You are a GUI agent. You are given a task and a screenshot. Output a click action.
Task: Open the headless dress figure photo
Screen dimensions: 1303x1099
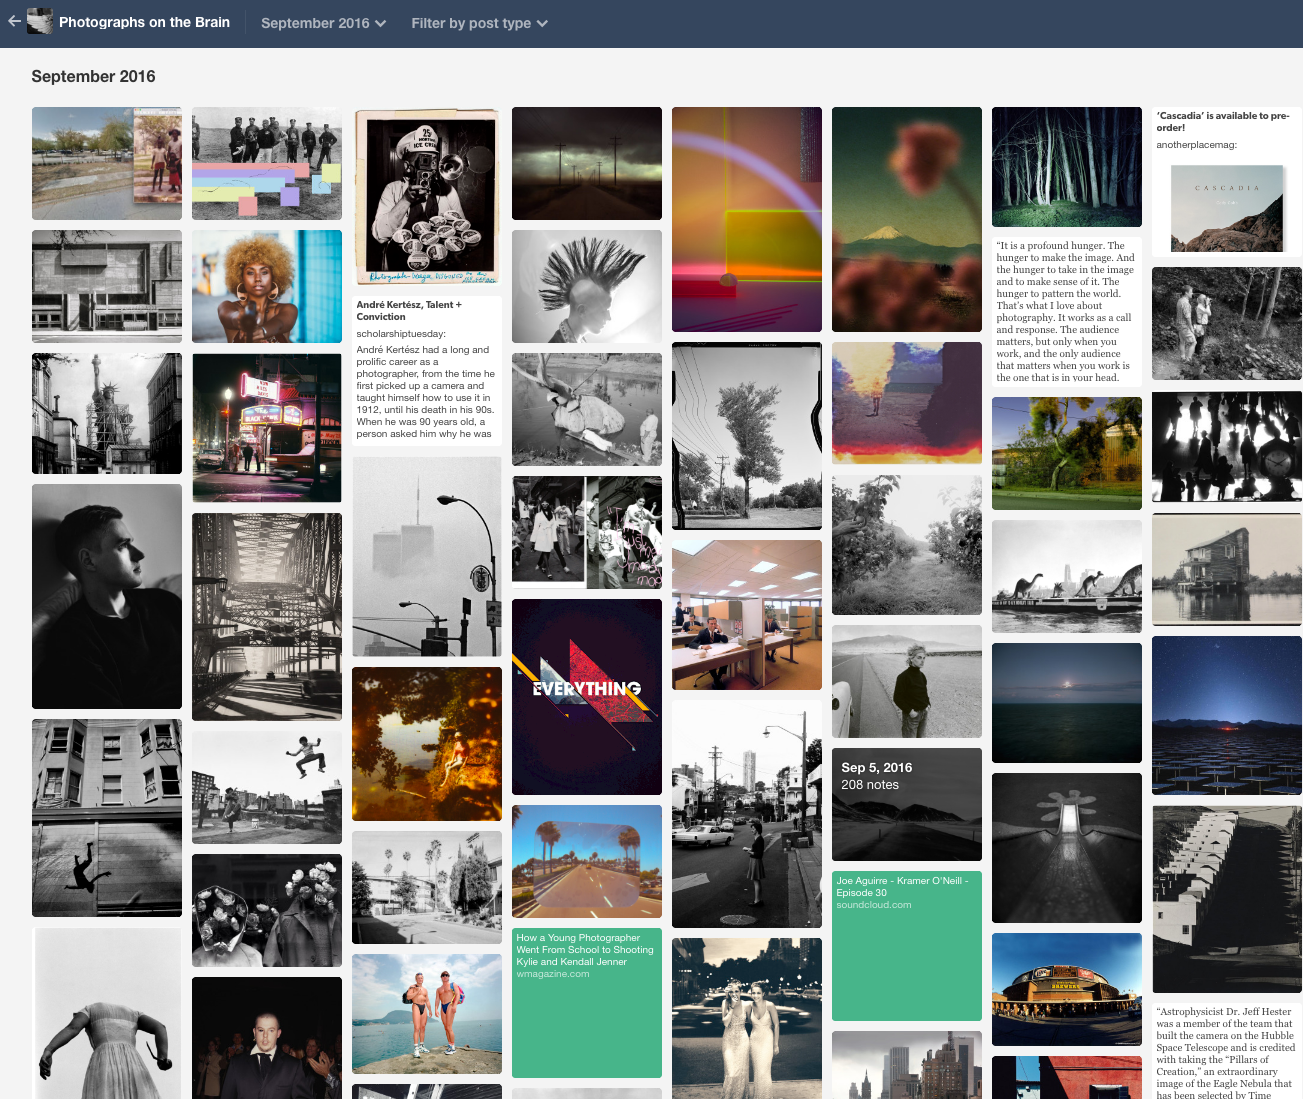(107, 1013)
